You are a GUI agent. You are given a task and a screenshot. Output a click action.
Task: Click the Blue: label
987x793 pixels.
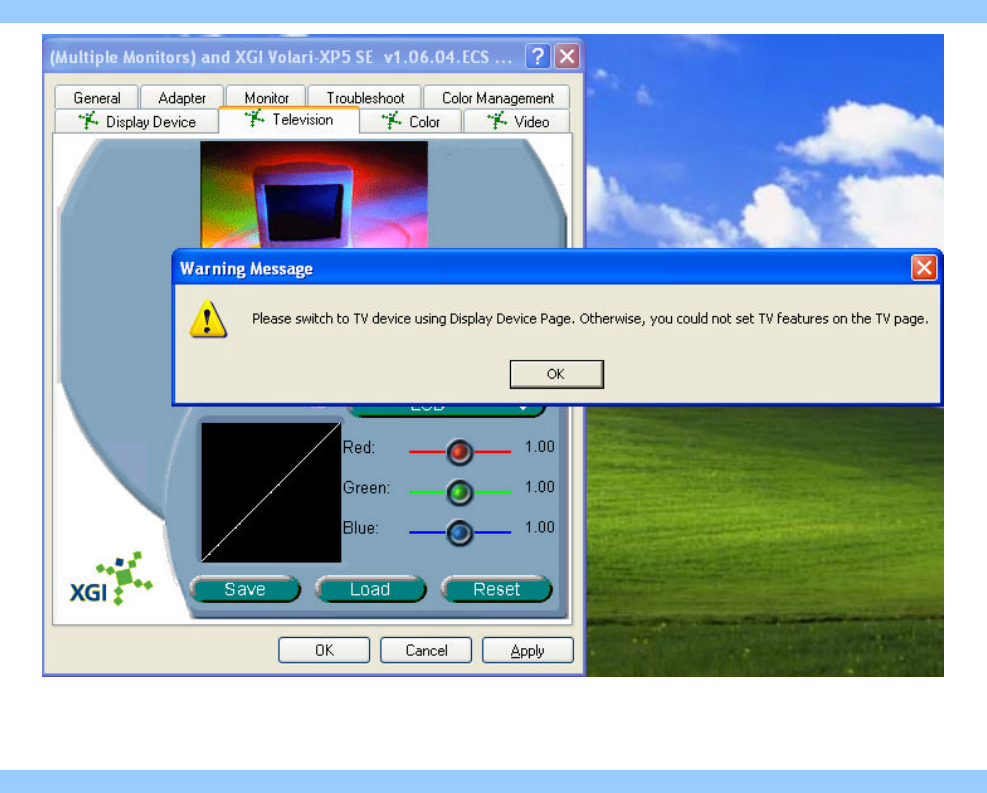[x=361, y=528]
